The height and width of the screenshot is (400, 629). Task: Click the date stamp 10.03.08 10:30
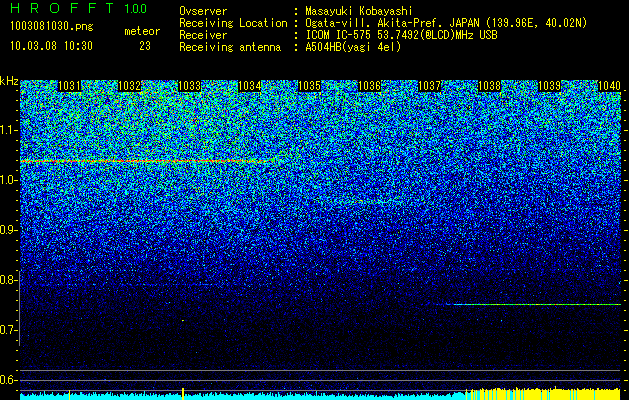click(x=51, y=46)
